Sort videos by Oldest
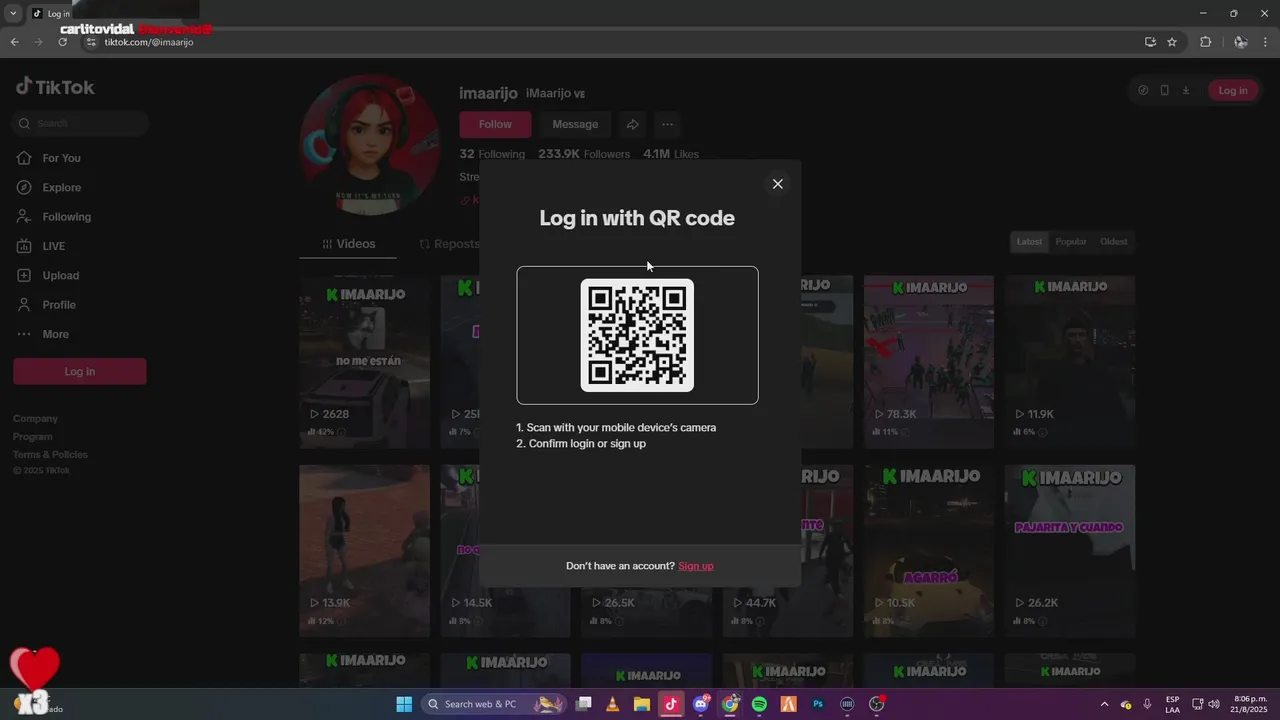1280x720 pixels. (x=1113, y=242)
